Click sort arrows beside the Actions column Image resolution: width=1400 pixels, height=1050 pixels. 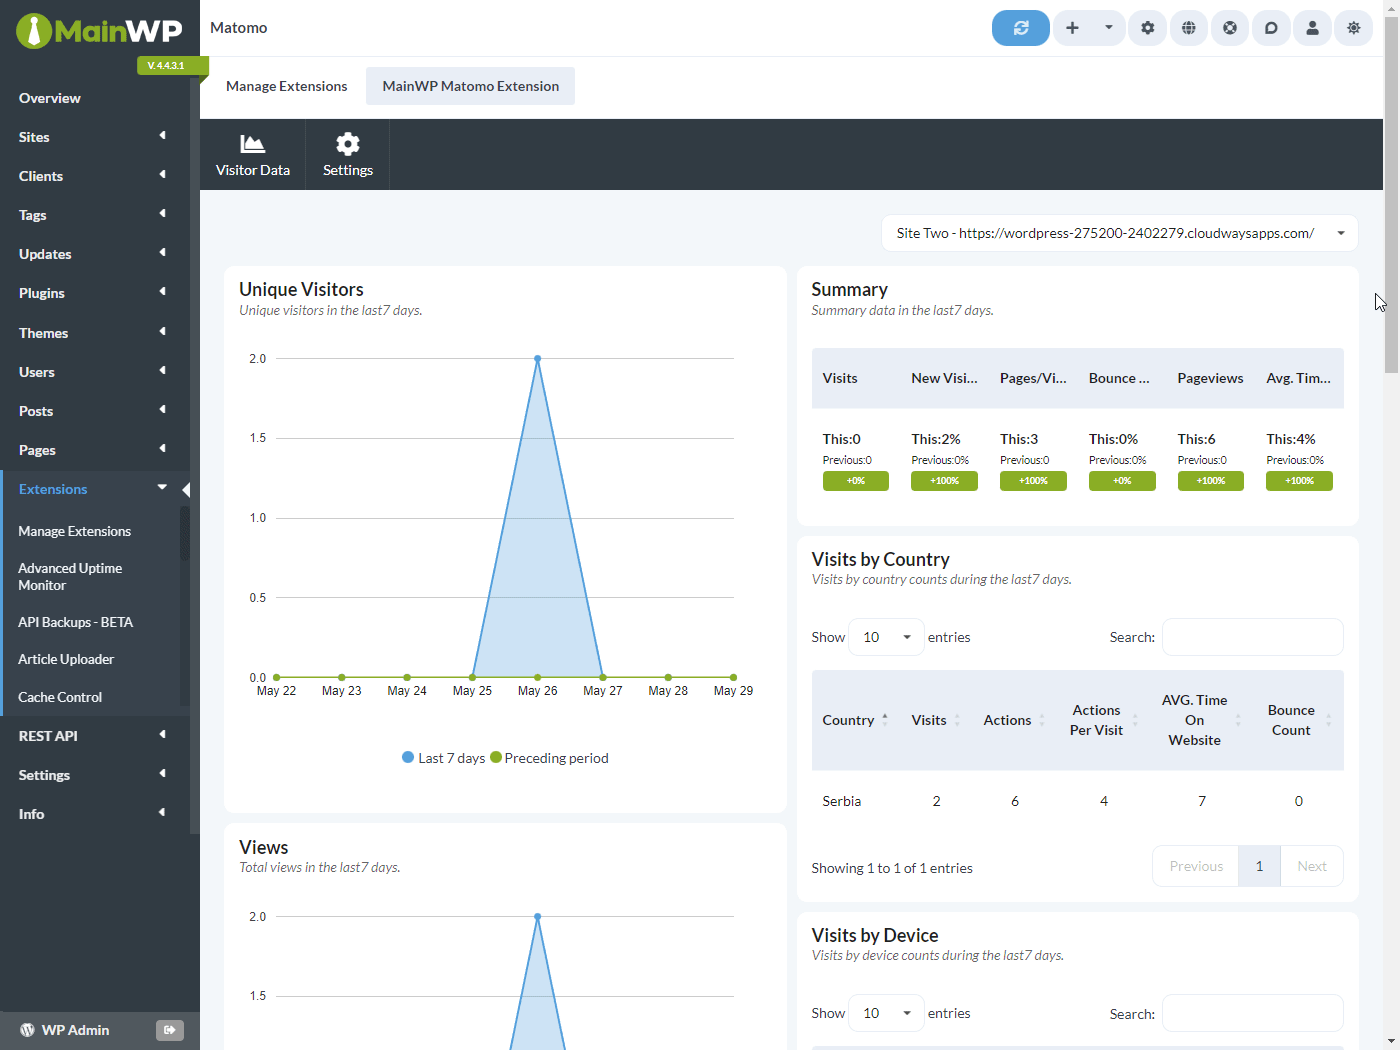1042,720
